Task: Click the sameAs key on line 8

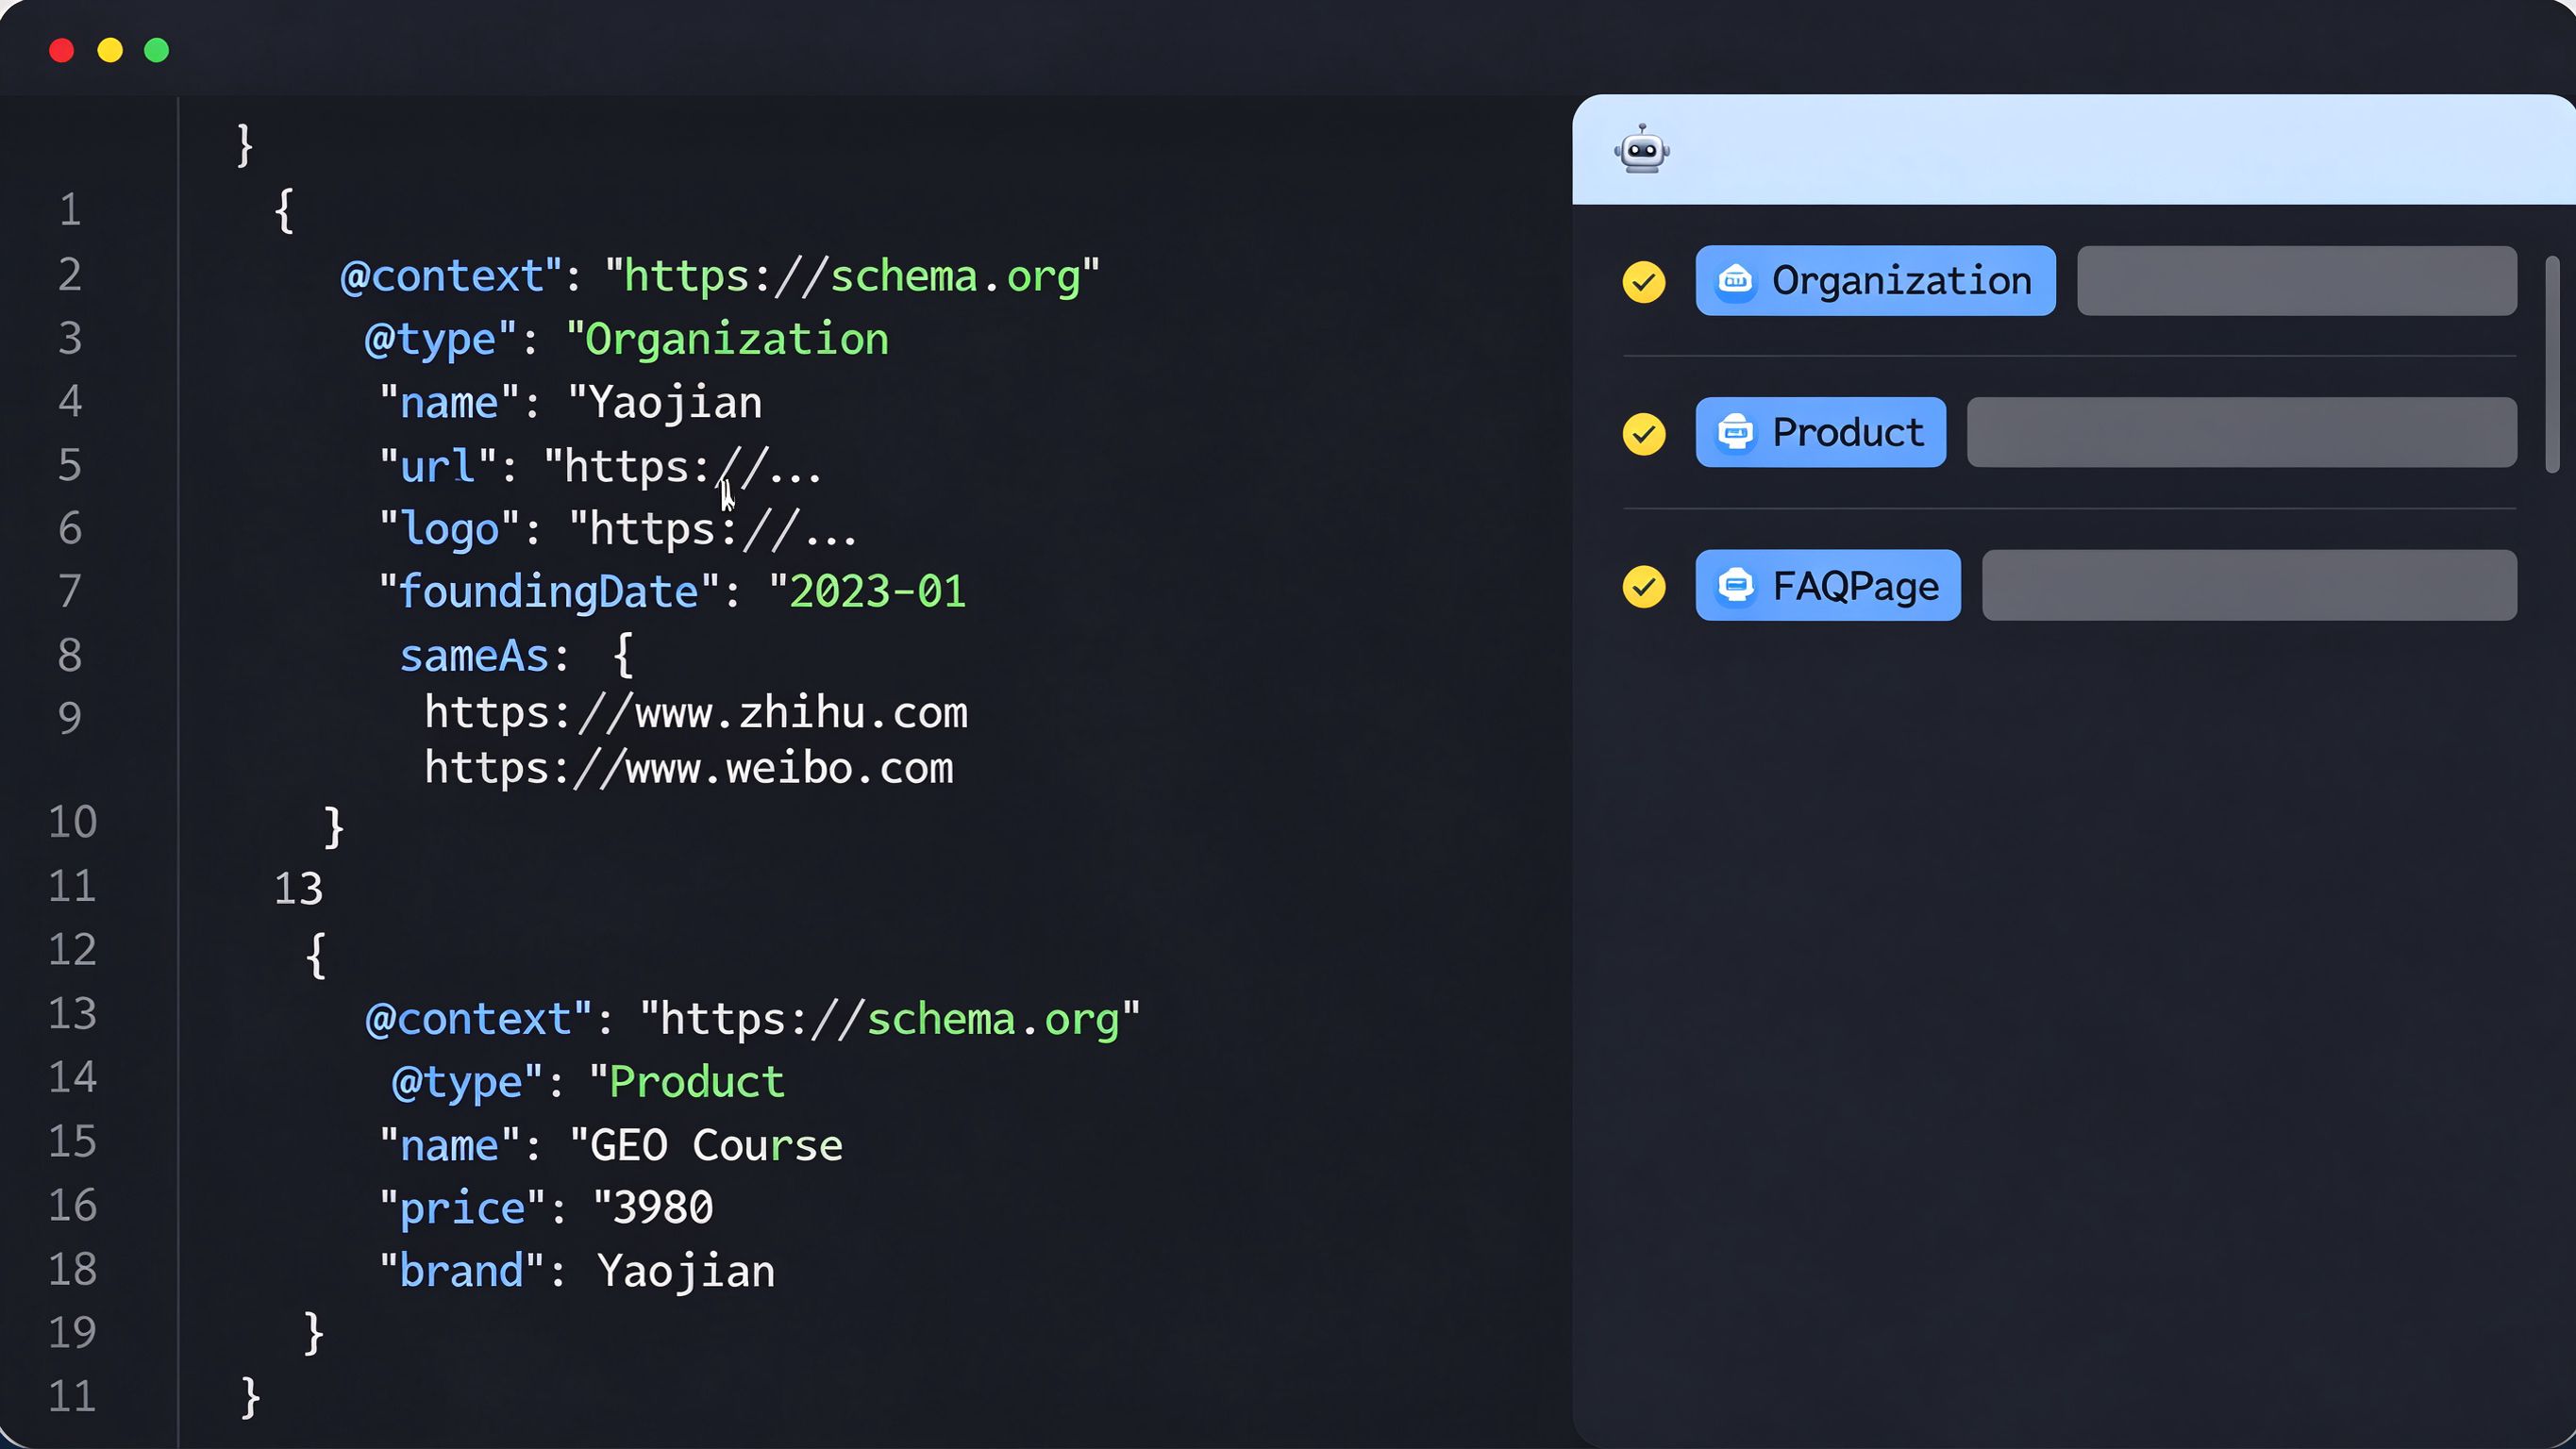Action: point(474,657)
